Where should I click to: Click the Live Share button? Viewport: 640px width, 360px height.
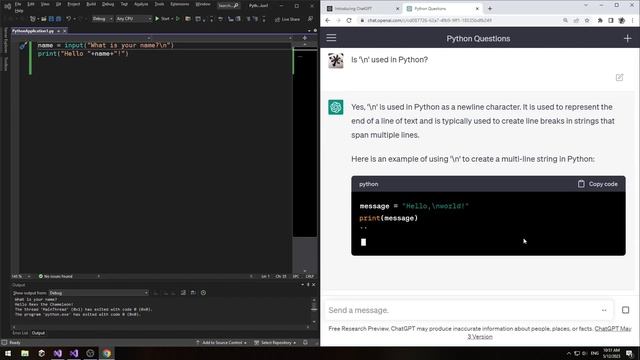[x=287, y=19]
